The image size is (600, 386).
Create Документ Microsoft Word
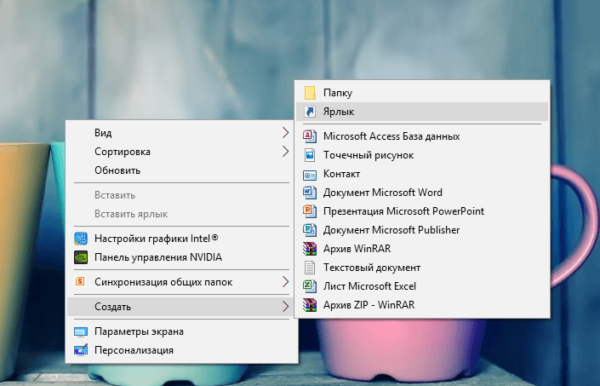tap(422, 192)
